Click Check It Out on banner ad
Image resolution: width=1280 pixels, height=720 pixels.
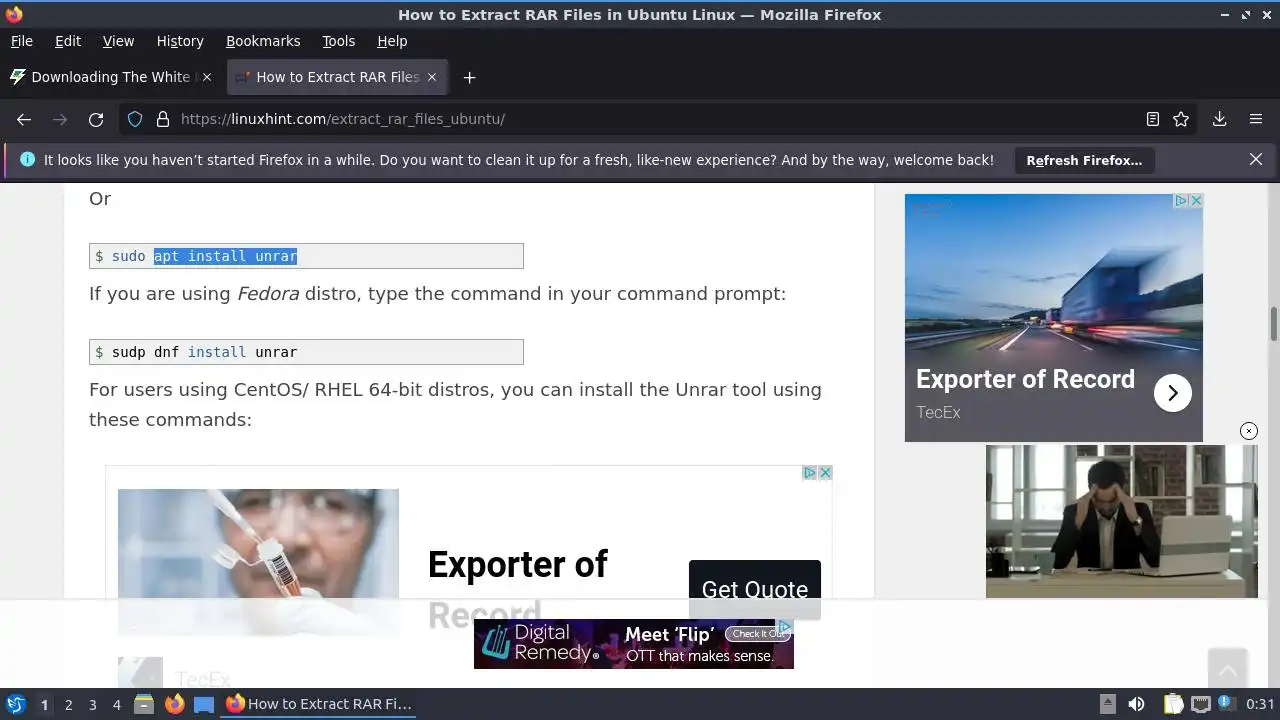758,633
